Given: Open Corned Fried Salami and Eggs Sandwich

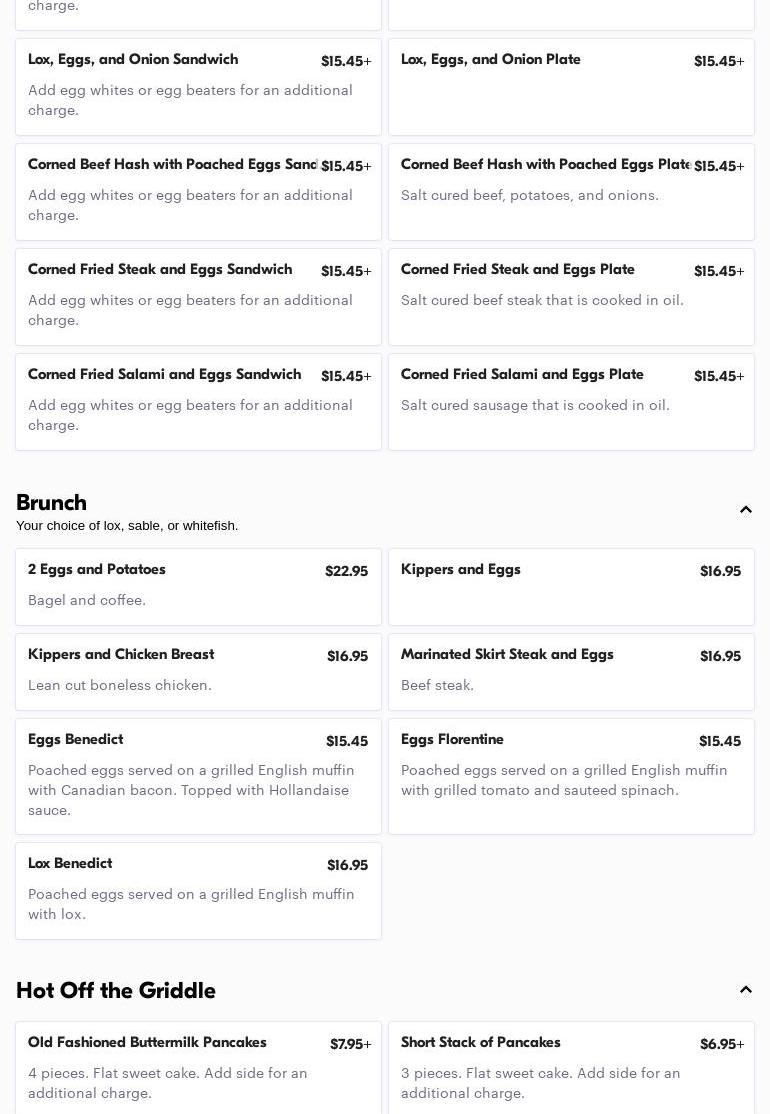Looking at the screenshot, I should (198, 401).
